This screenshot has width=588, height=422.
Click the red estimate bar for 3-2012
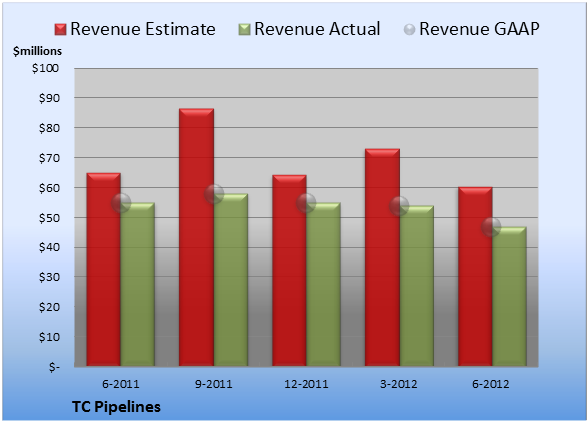[x=382, y=257]
